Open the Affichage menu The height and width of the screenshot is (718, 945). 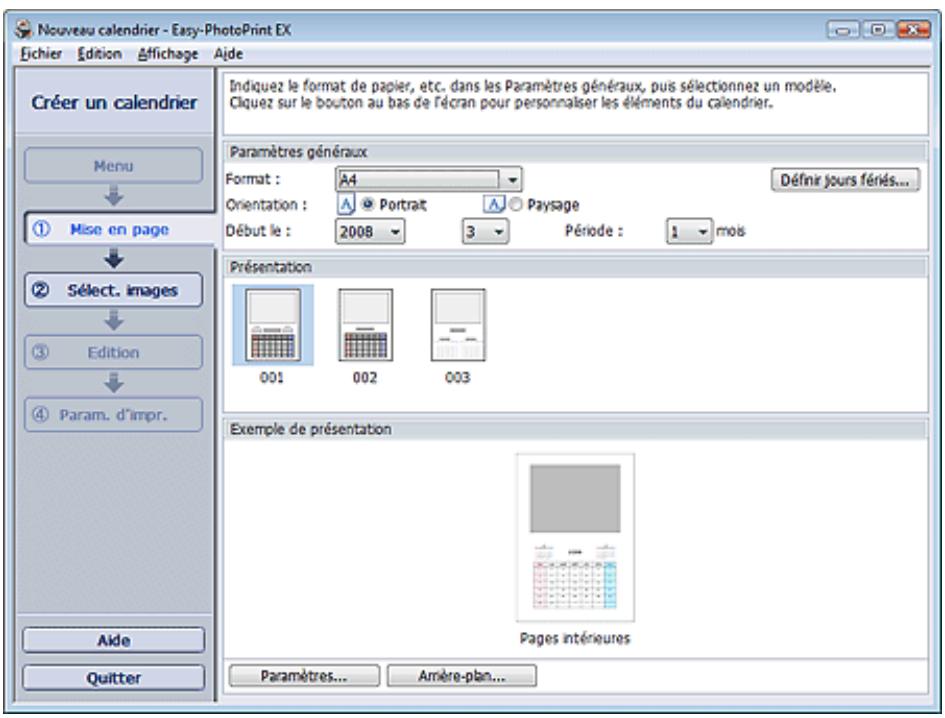click(168, 54)
